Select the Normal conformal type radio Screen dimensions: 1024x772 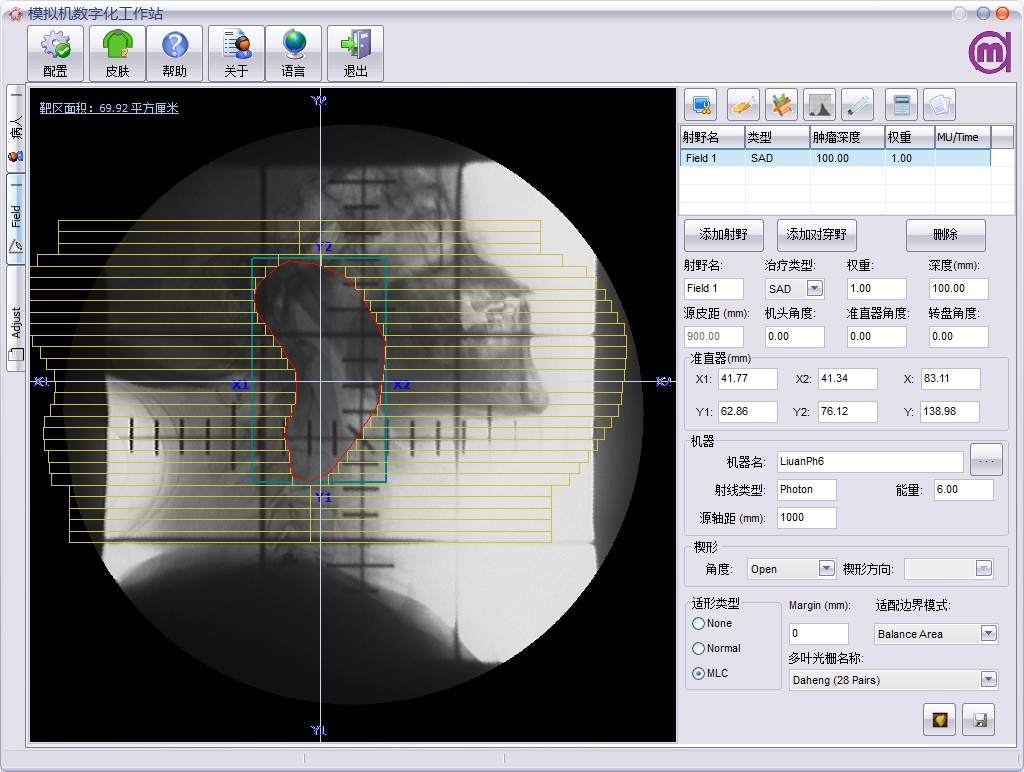pyautogui.click(x=698, y=649)
